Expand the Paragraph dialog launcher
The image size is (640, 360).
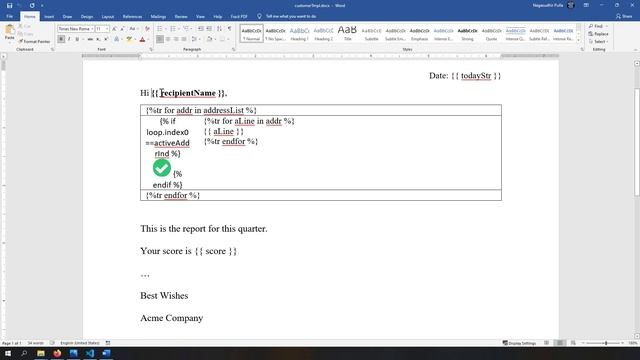point(233,49)
